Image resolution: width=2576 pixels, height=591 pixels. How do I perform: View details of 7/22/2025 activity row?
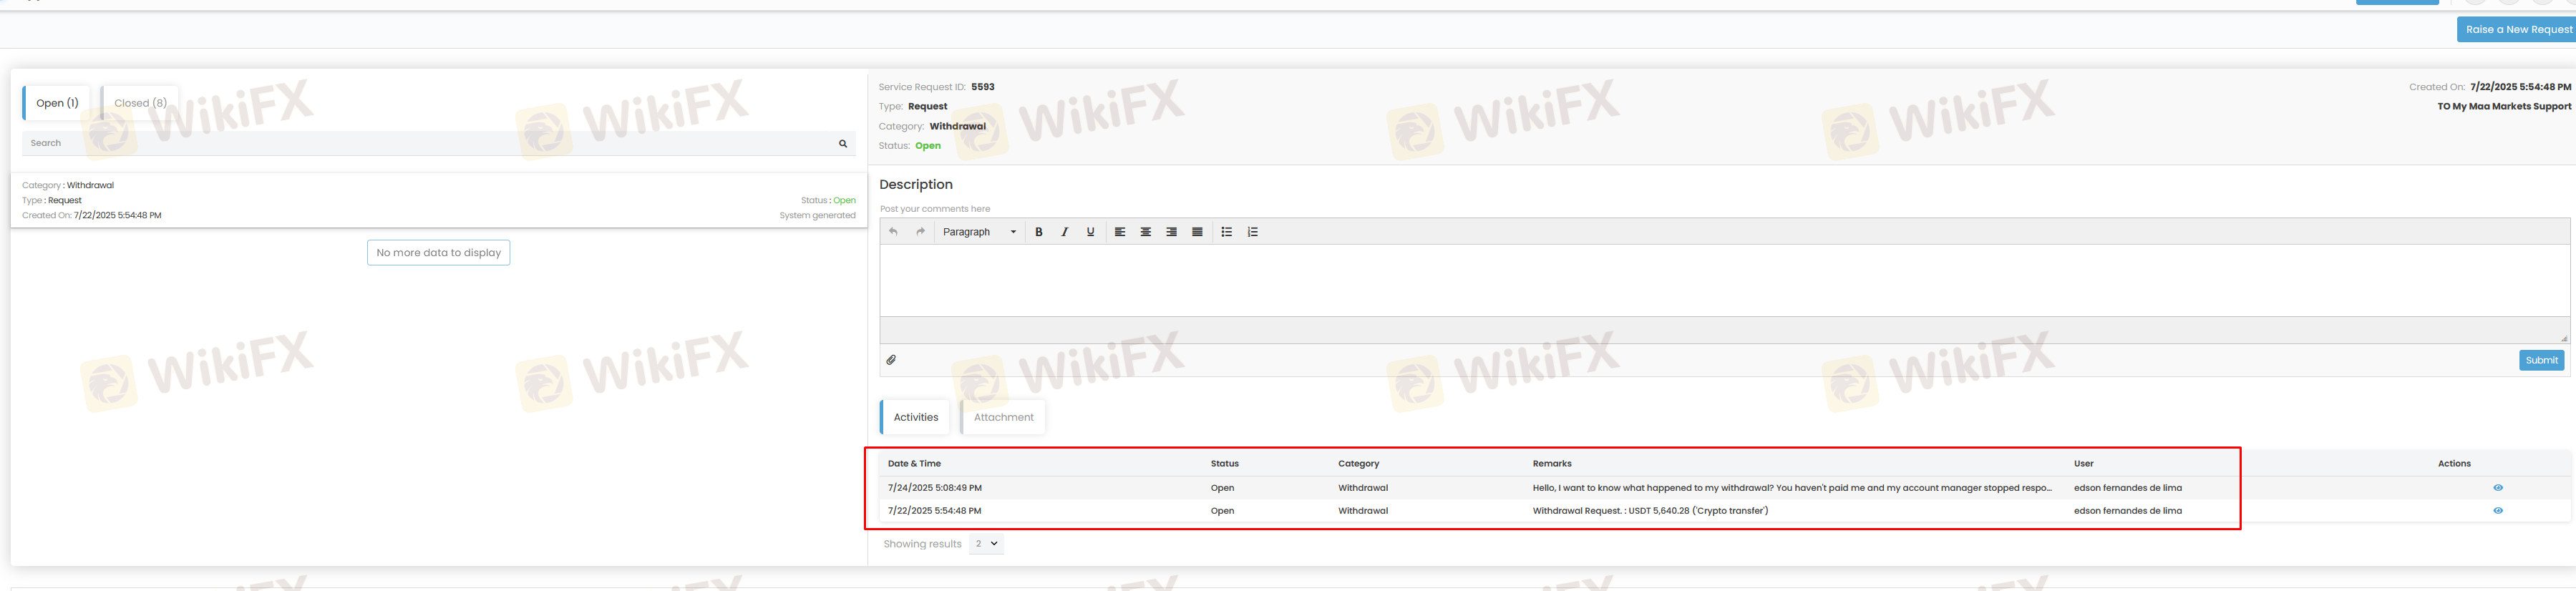(x=2497, y=511)
